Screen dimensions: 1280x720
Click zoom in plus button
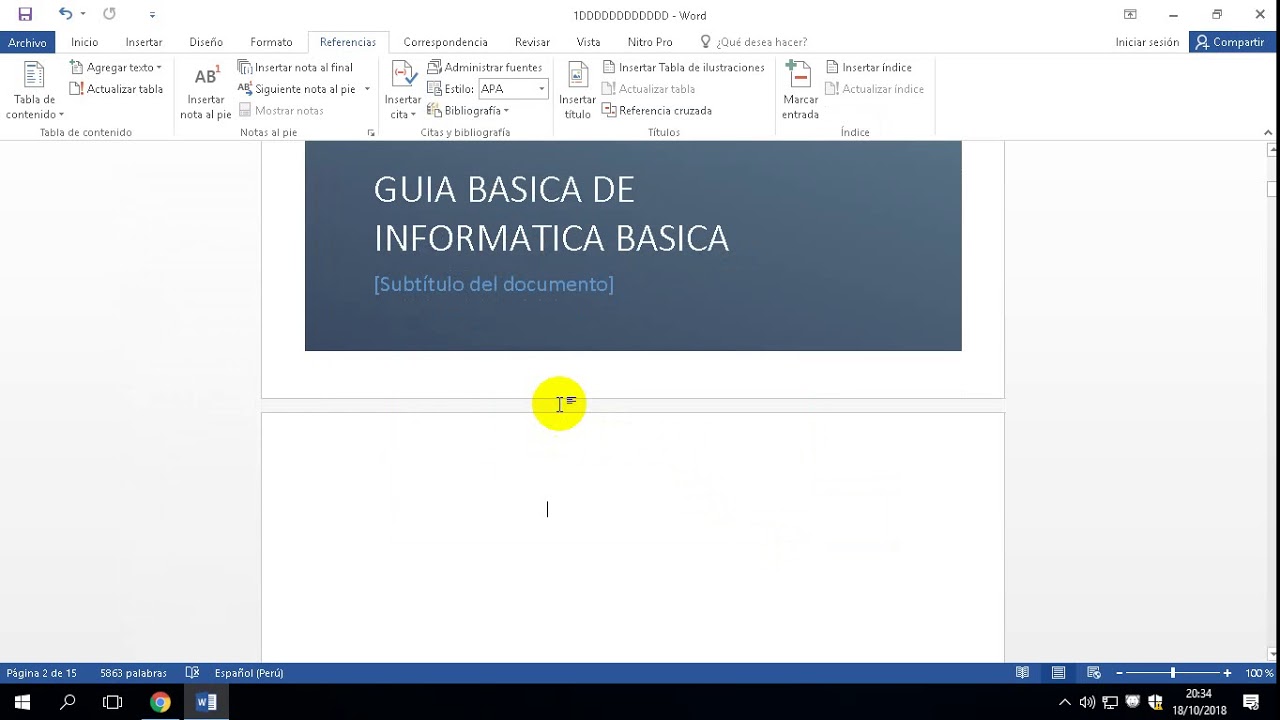tap(1227, 673)
